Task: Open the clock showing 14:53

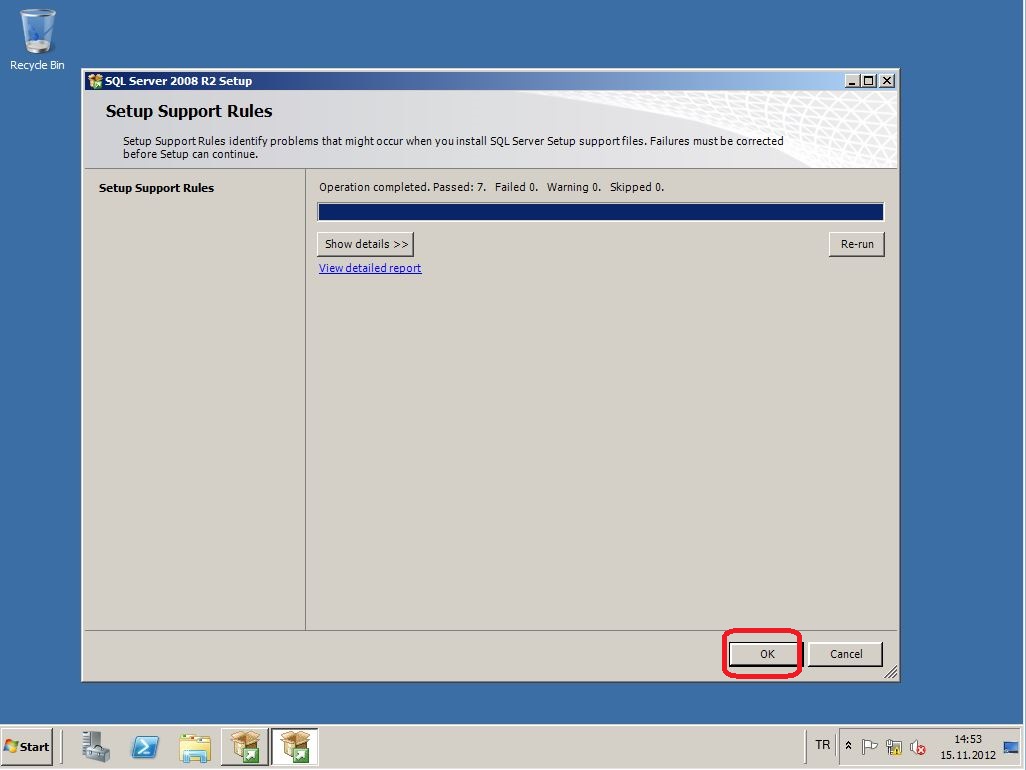Action: click(968, 746)
